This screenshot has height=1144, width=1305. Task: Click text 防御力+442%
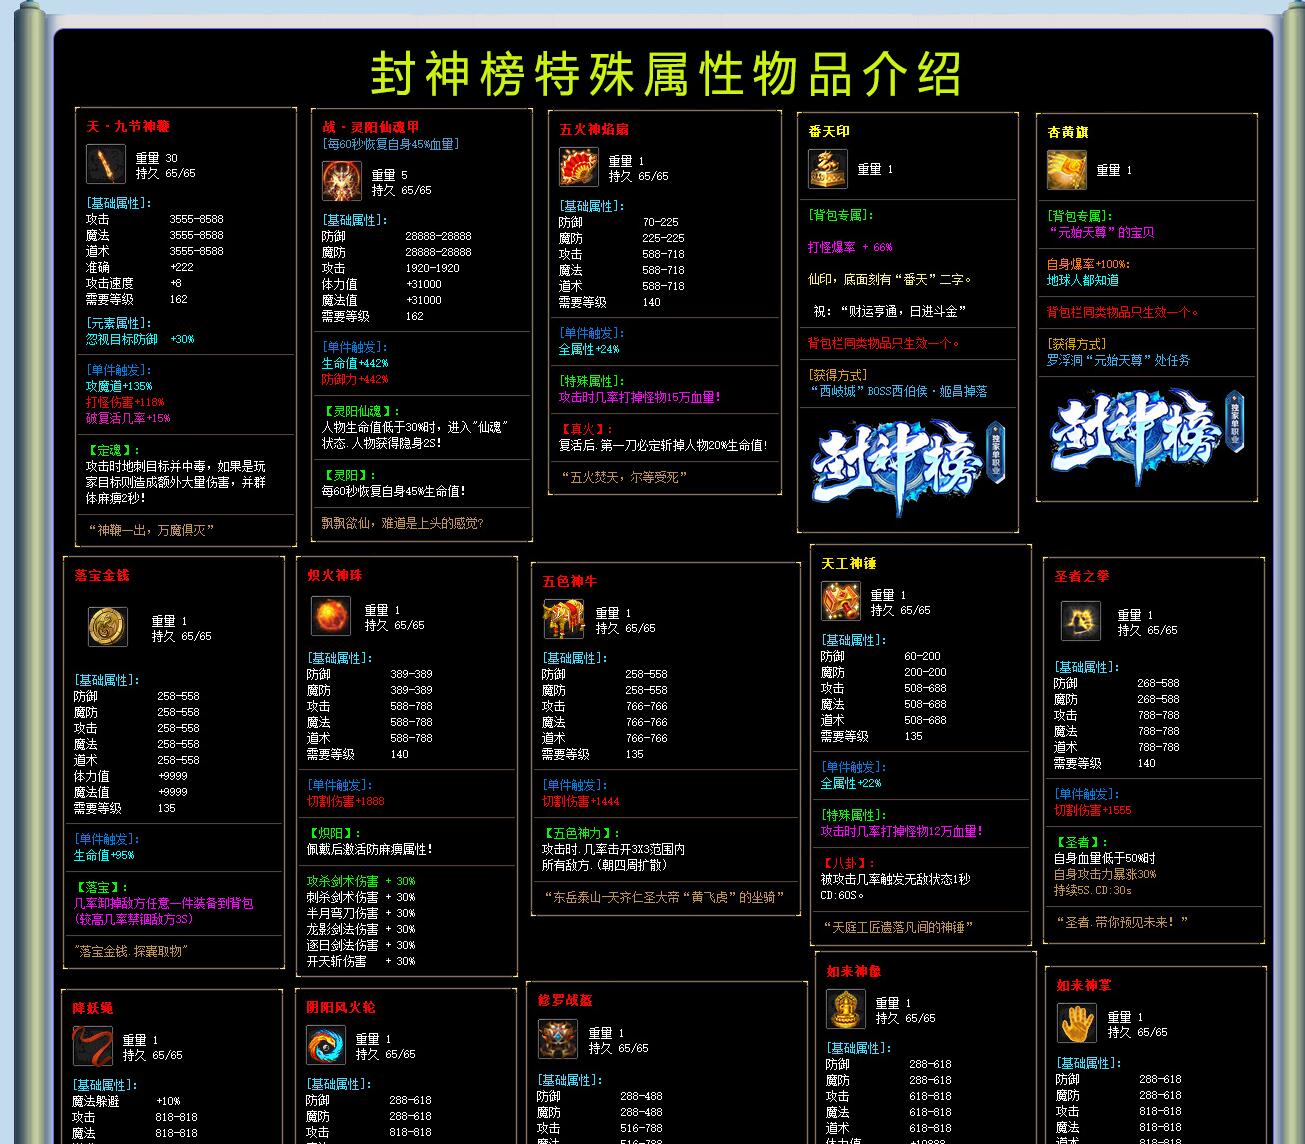coord(355,379)
